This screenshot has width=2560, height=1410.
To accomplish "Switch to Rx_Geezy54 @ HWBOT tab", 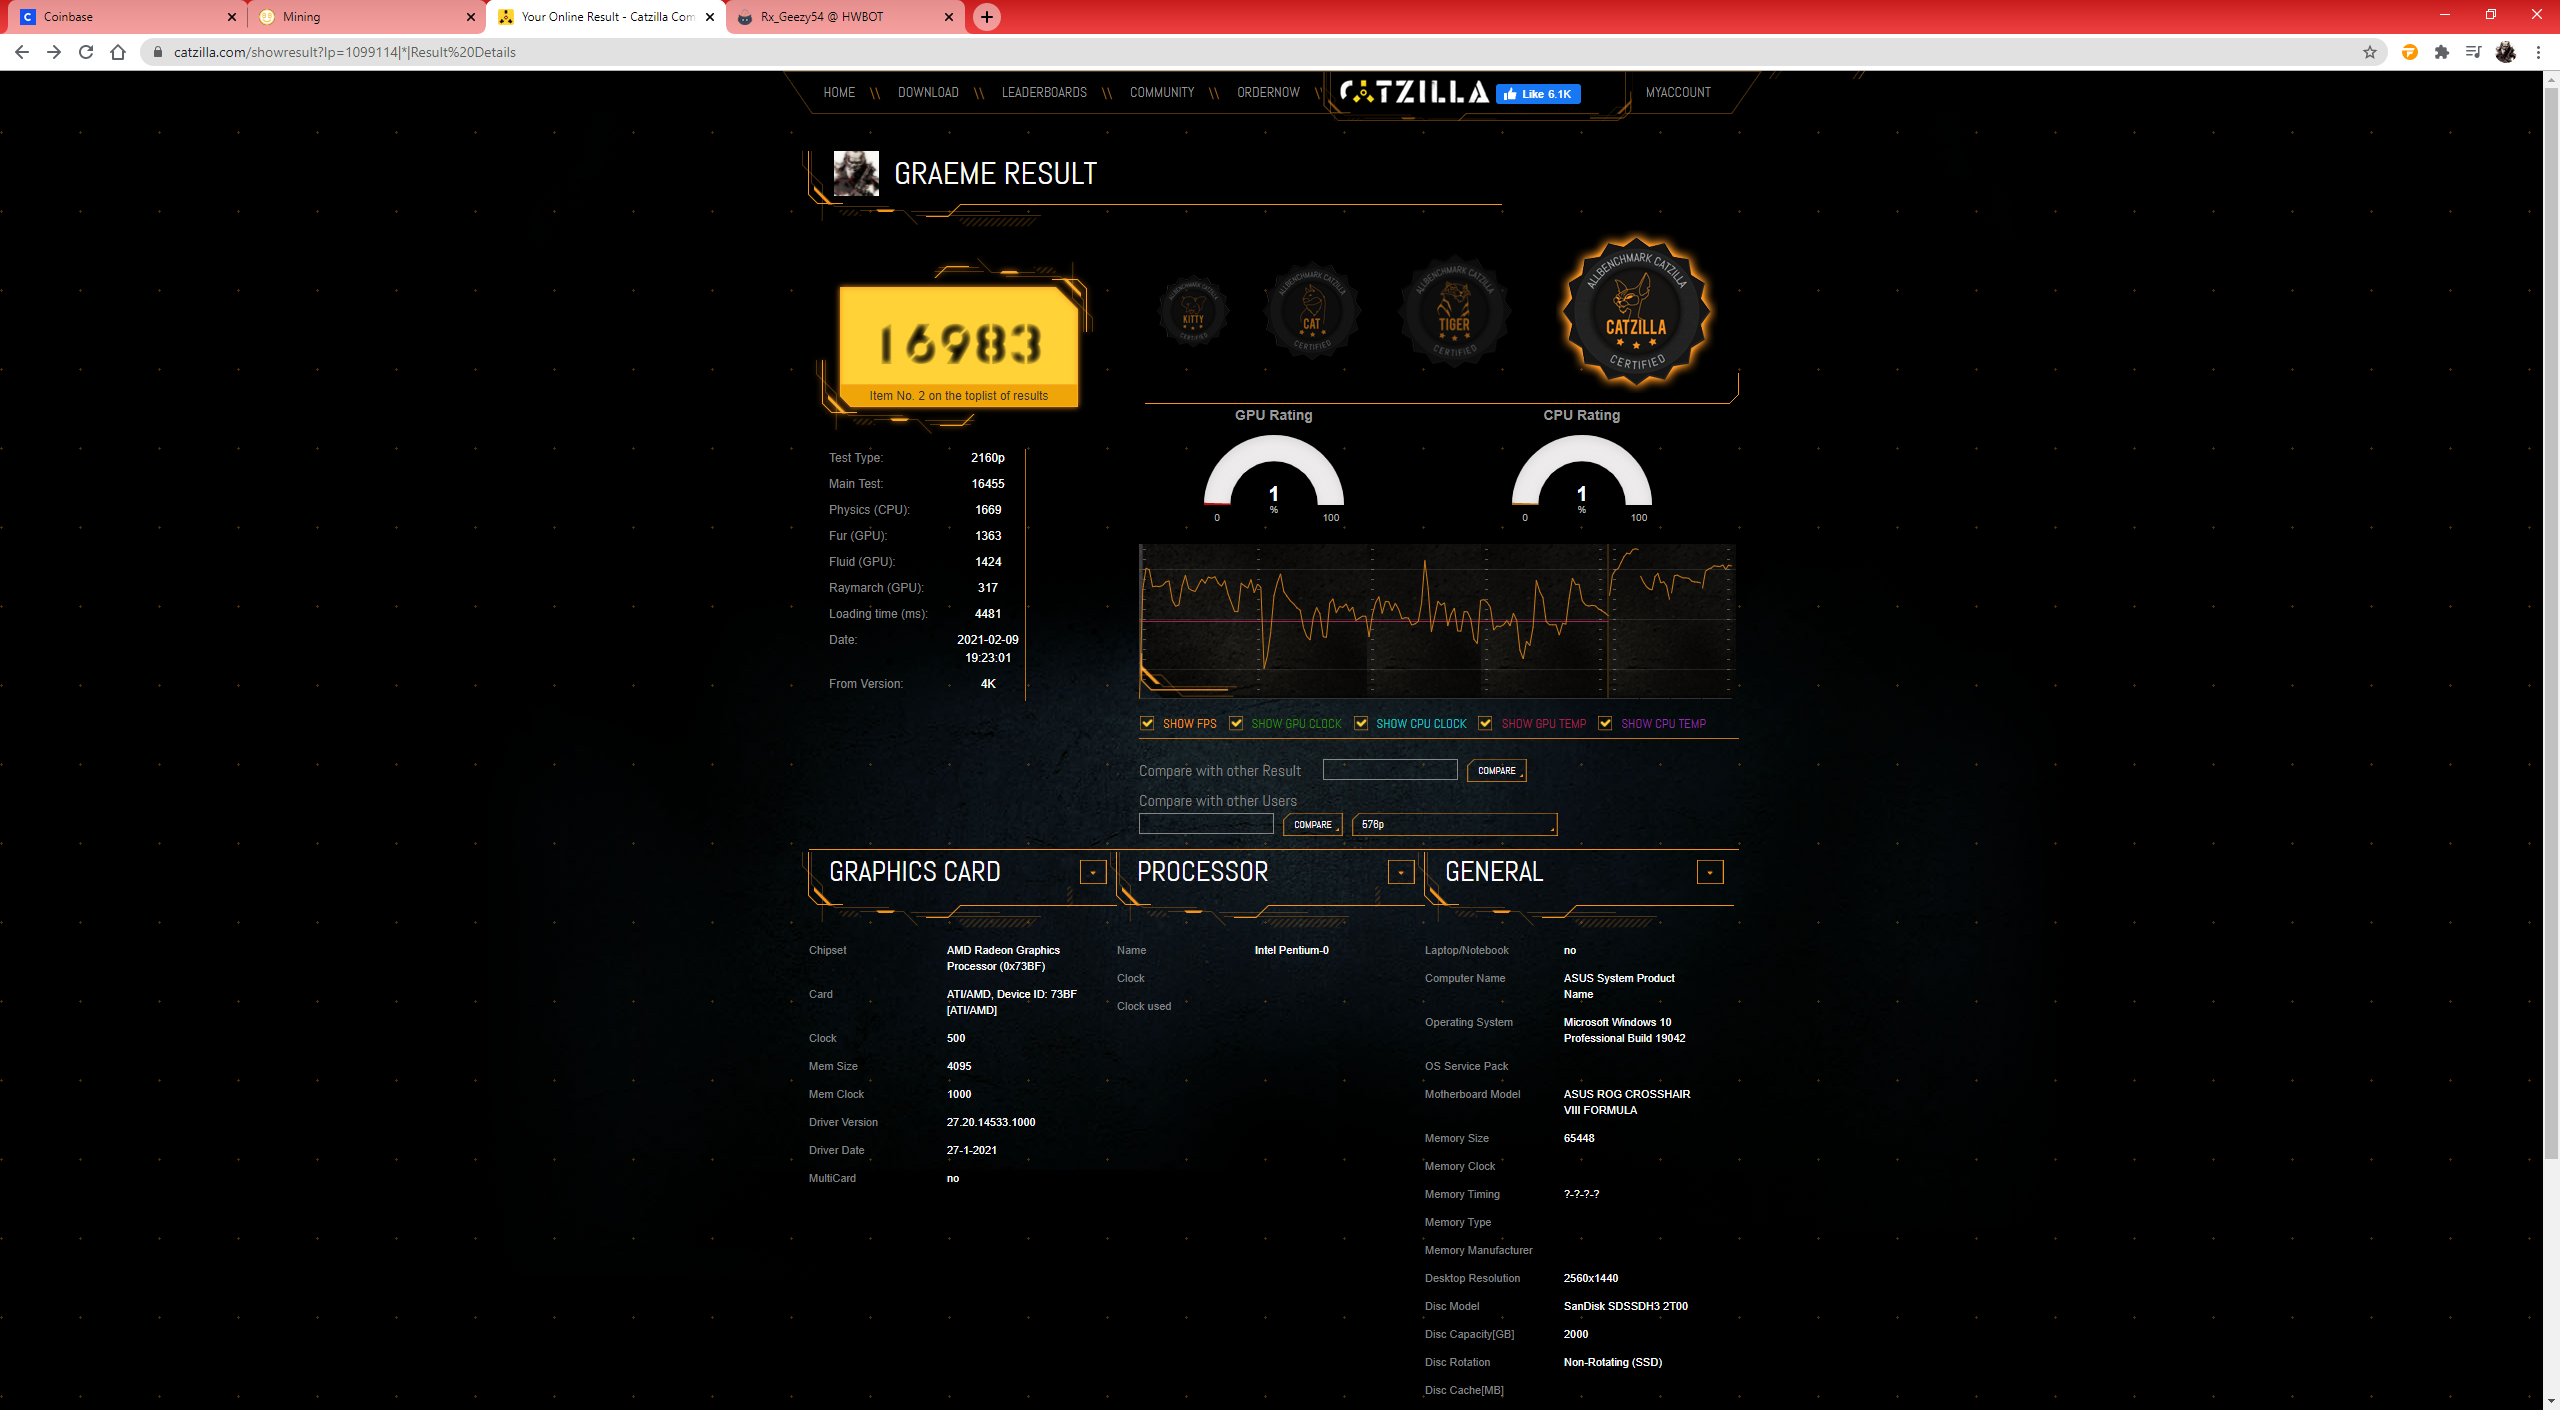I will 845,17.
